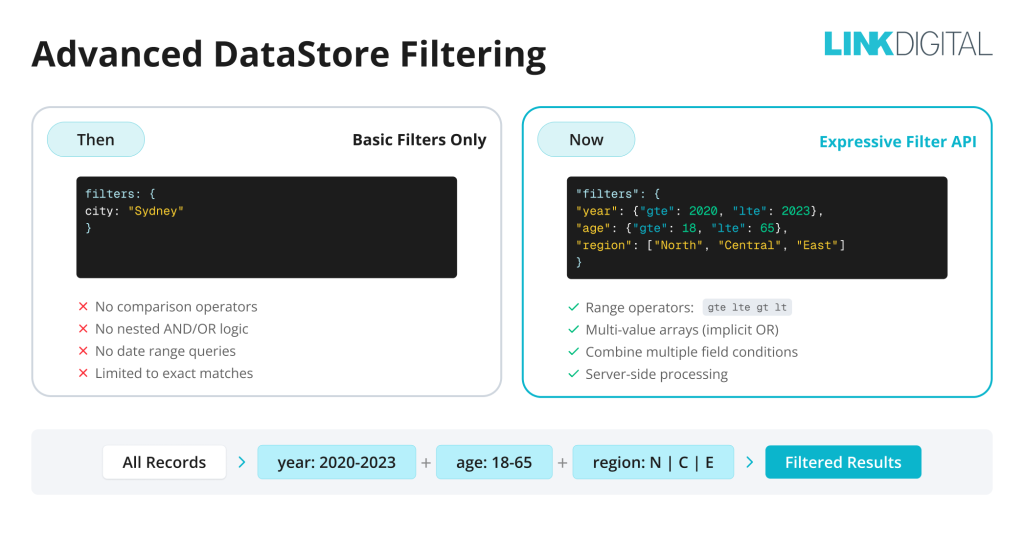Click the "Basic Filters Only" heading
1024x535 pixels.
pos(419,140)
